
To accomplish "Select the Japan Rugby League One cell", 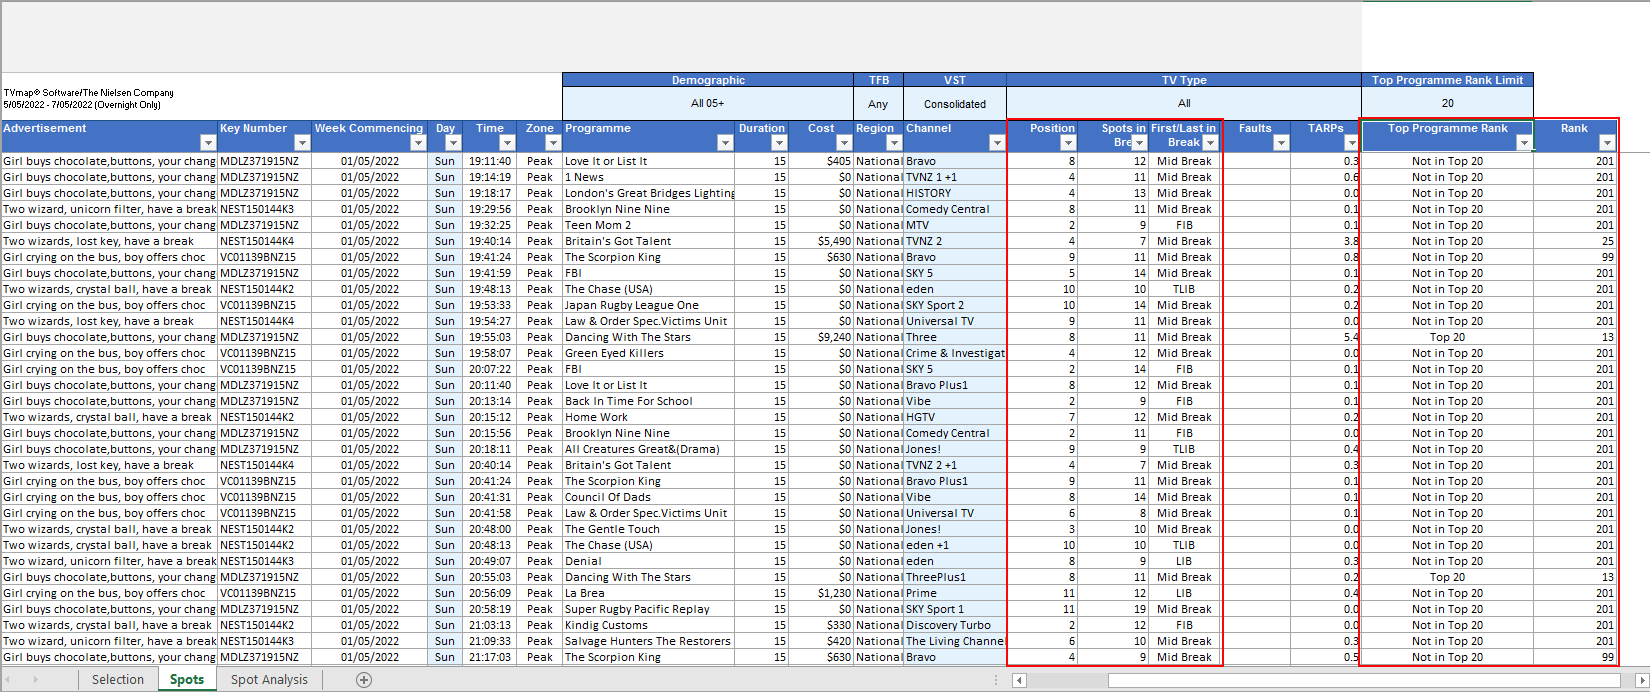I will pyautogui.click(x=648, y=305).
